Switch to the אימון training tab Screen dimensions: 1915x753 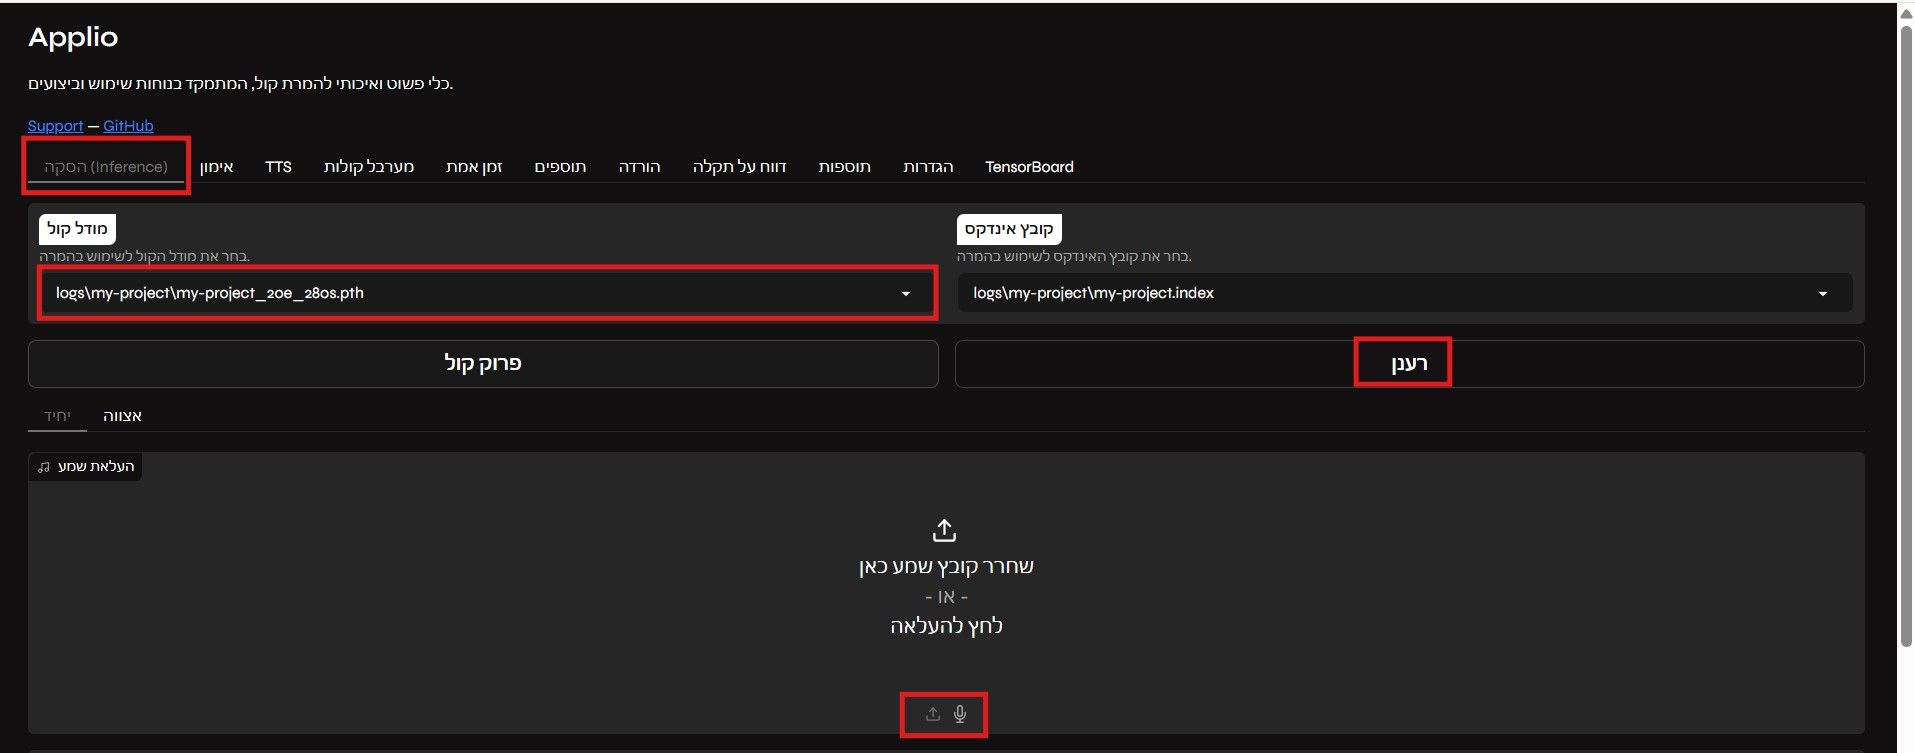pyautogui.click(x=217, y=167)
